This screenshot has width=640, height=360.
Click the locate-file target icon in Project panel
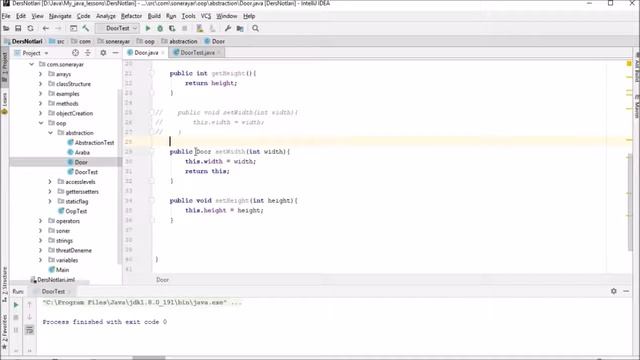tap(76, 53)
